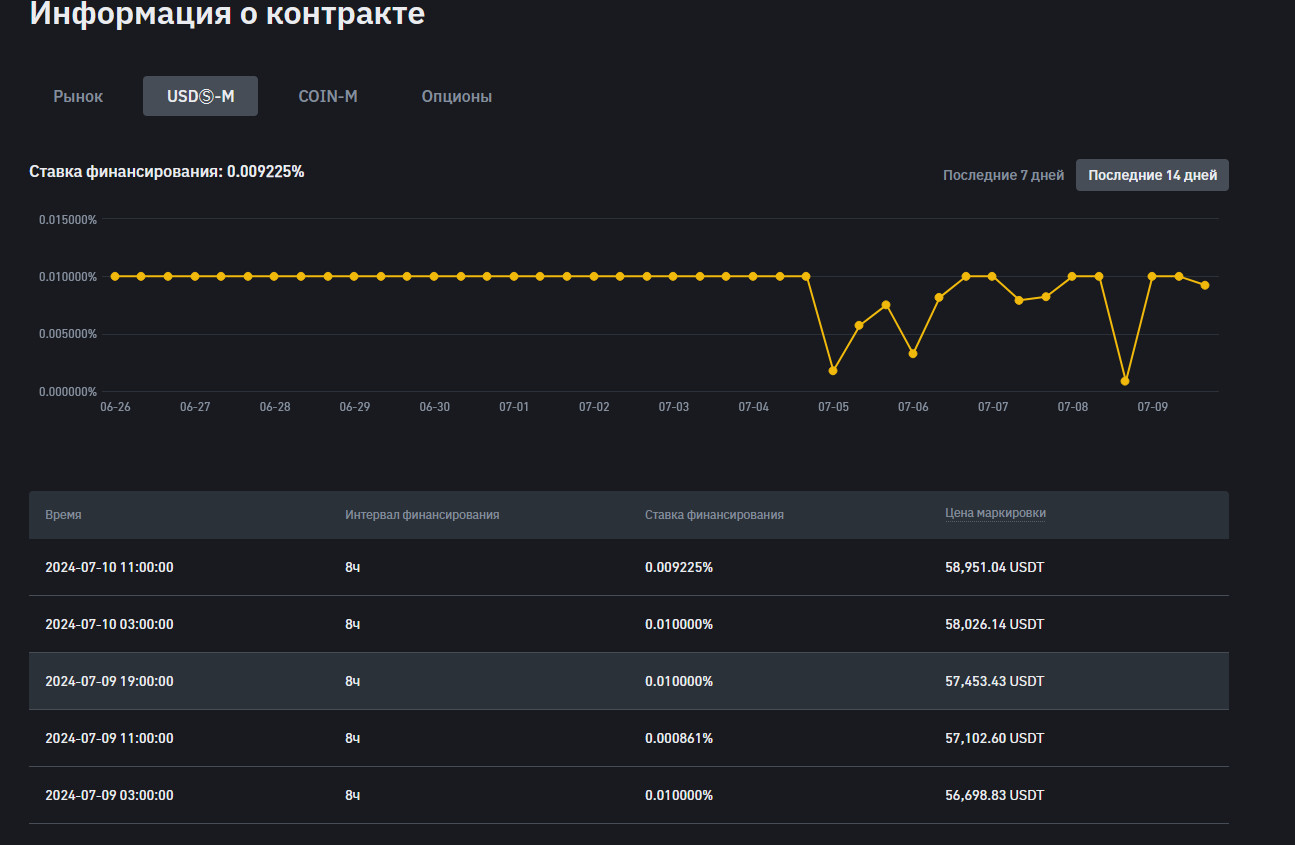Show Последние 7 дней chart range
The height and width of the screenshot is (845, 1295).
point(1003,175)
